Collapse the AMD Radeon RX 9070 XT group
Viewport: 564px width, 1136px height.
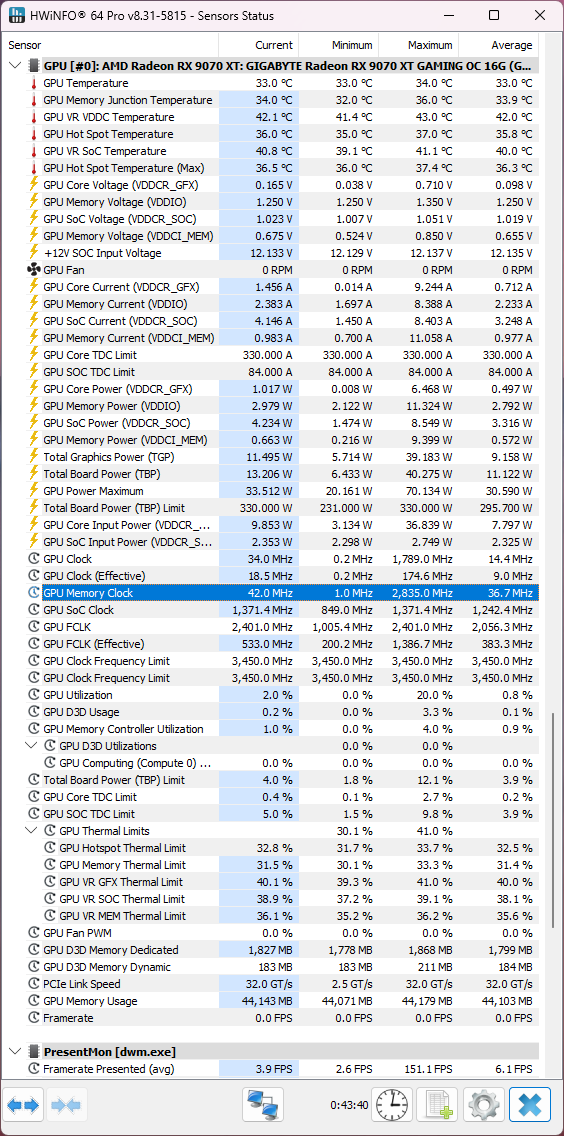point(14,66)
